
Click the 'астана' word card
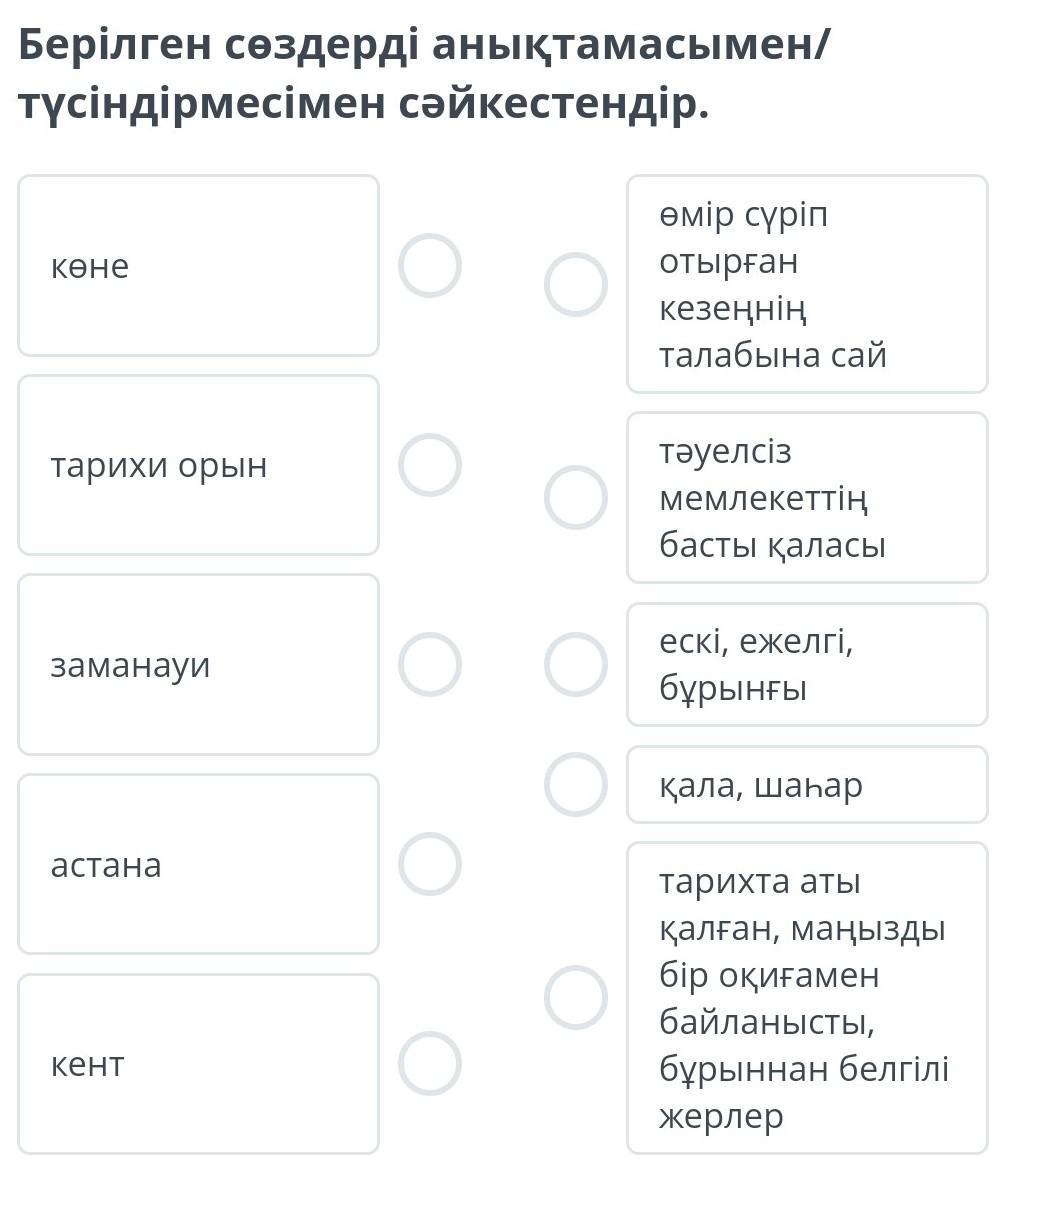pos(198,864)
